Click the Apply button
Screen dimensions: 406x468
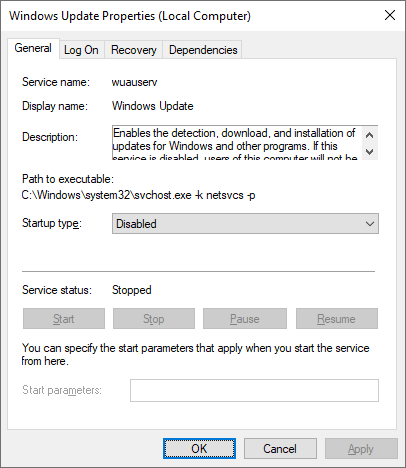(361, 449)
